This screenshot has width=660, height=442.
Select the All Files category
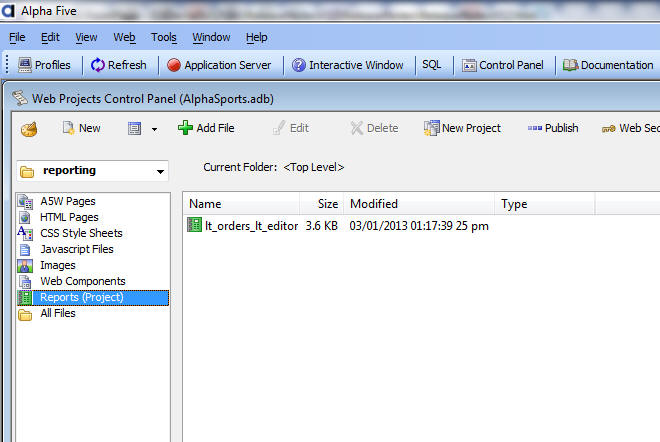click(x=58, y=314)
